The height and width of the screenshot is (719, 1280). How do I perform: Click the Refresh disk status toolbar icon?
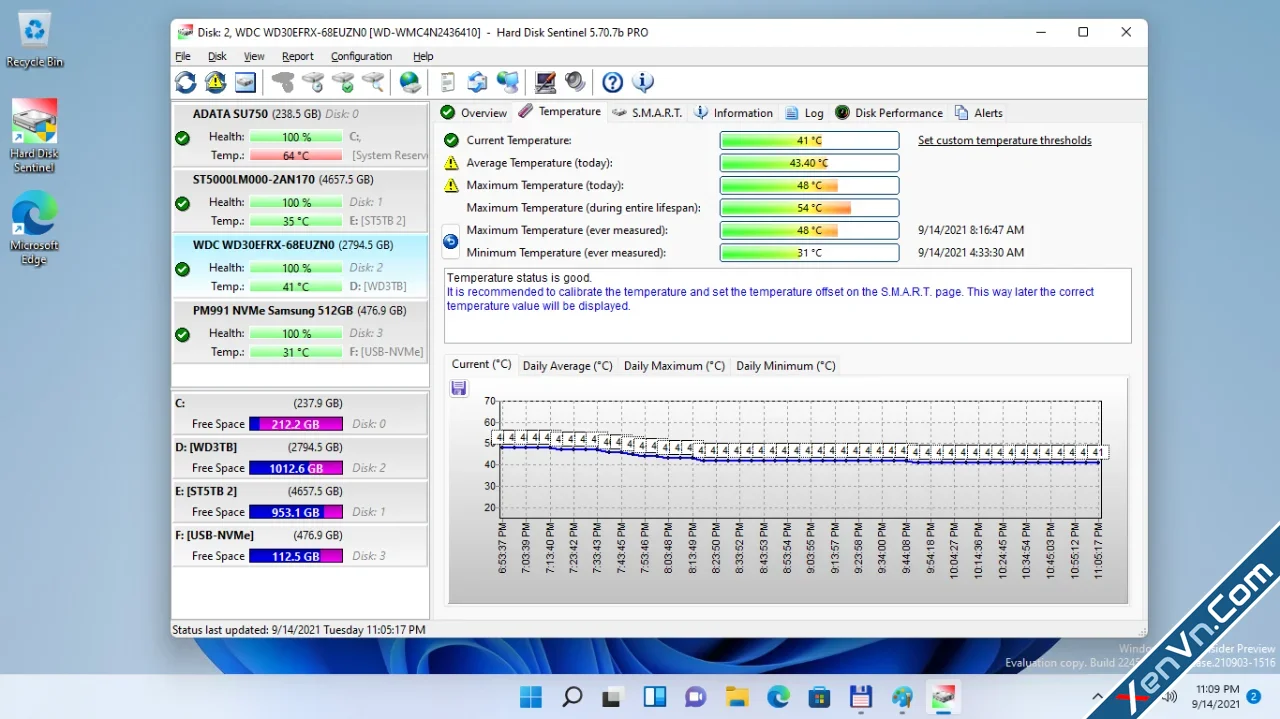click(186, 82)
